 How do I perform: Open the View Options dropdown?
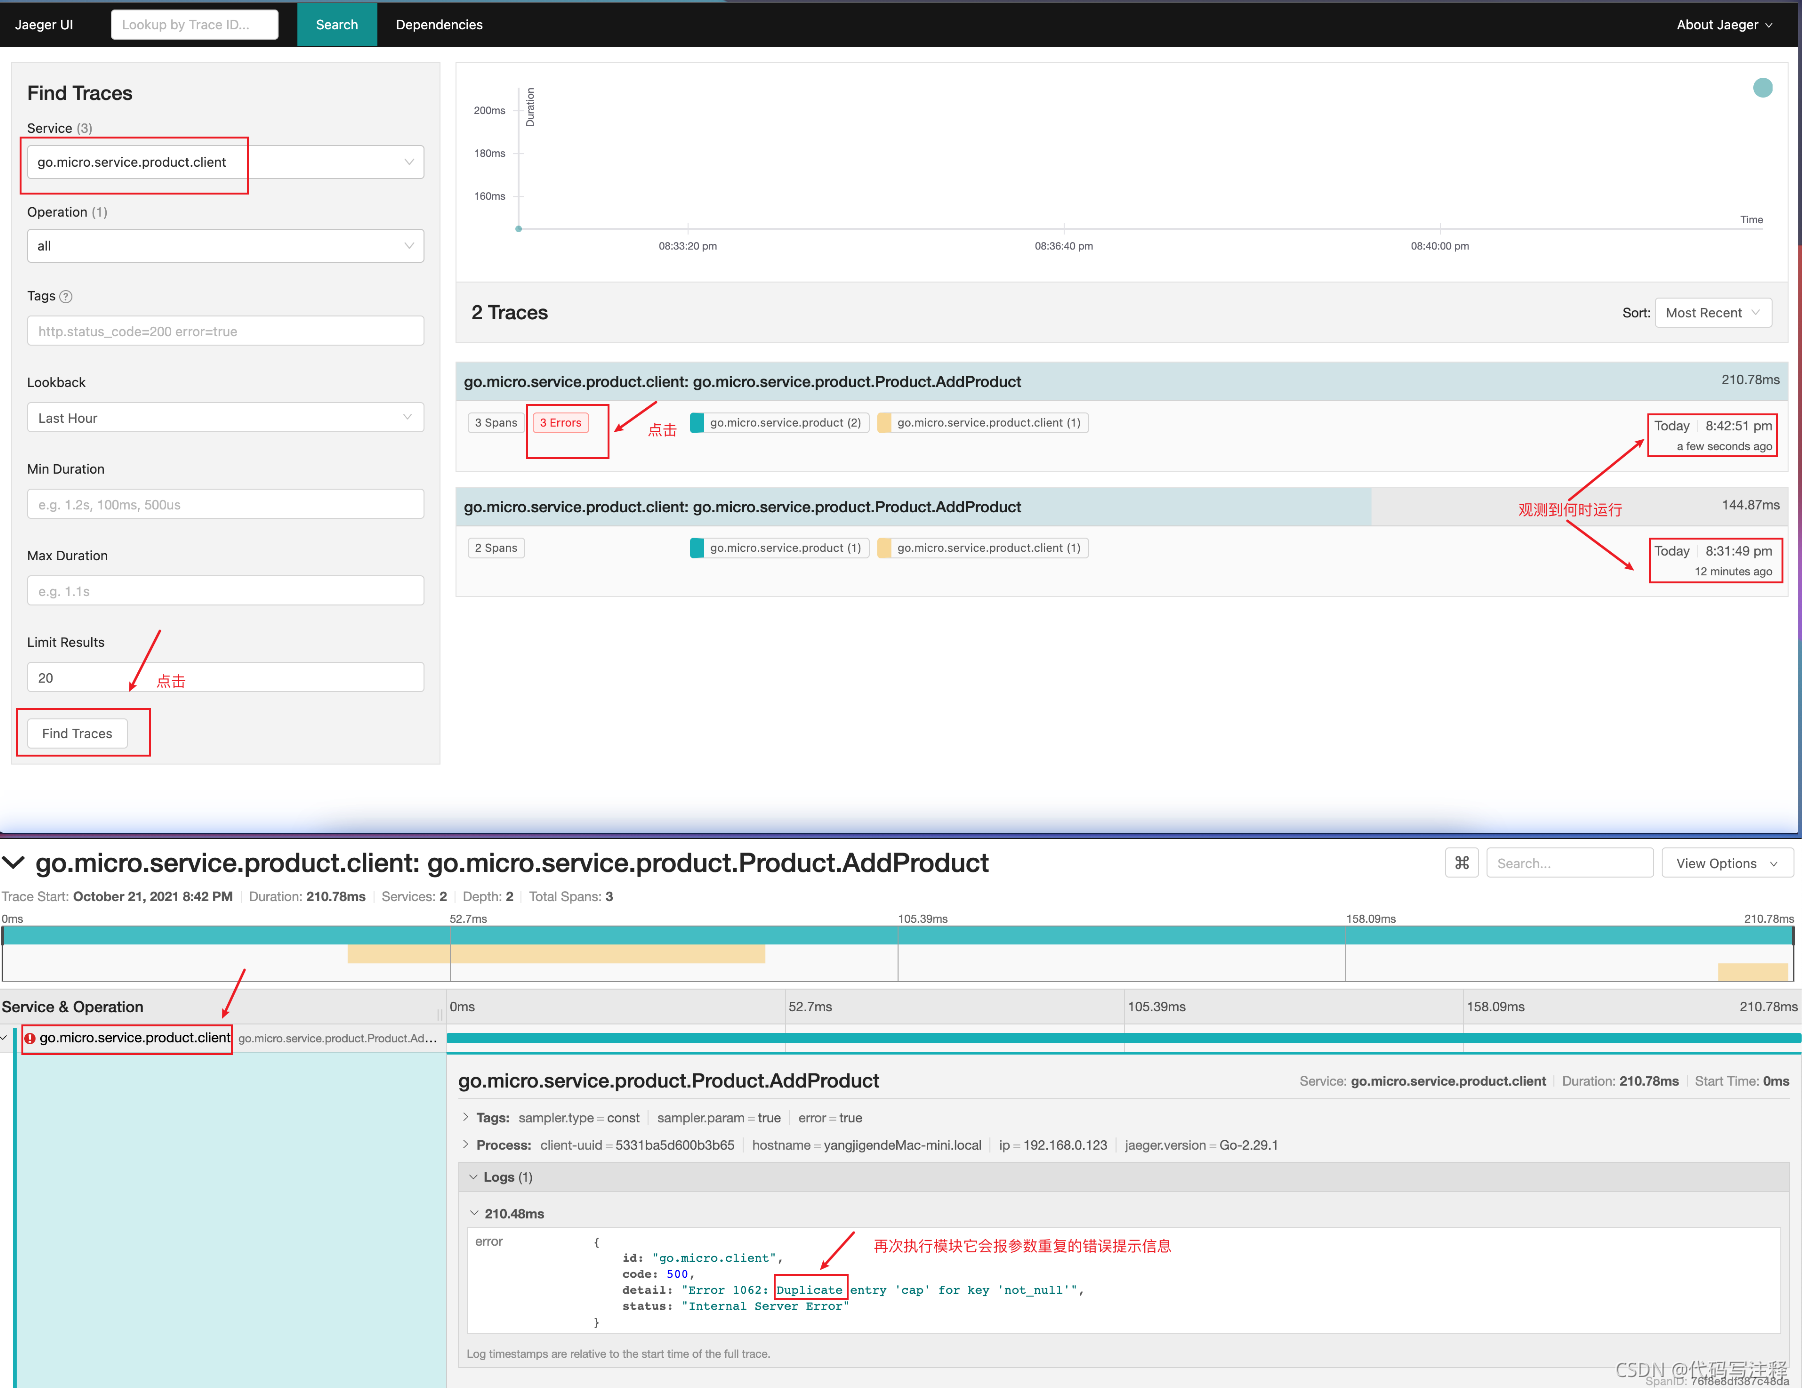1726,863
